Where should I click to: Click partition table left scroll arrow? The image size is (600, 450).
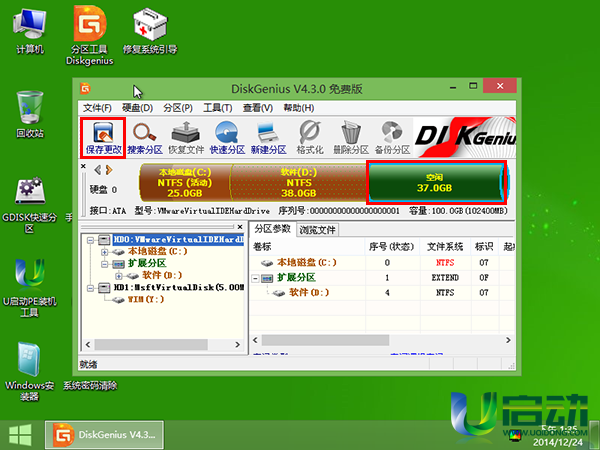(256, 340)
